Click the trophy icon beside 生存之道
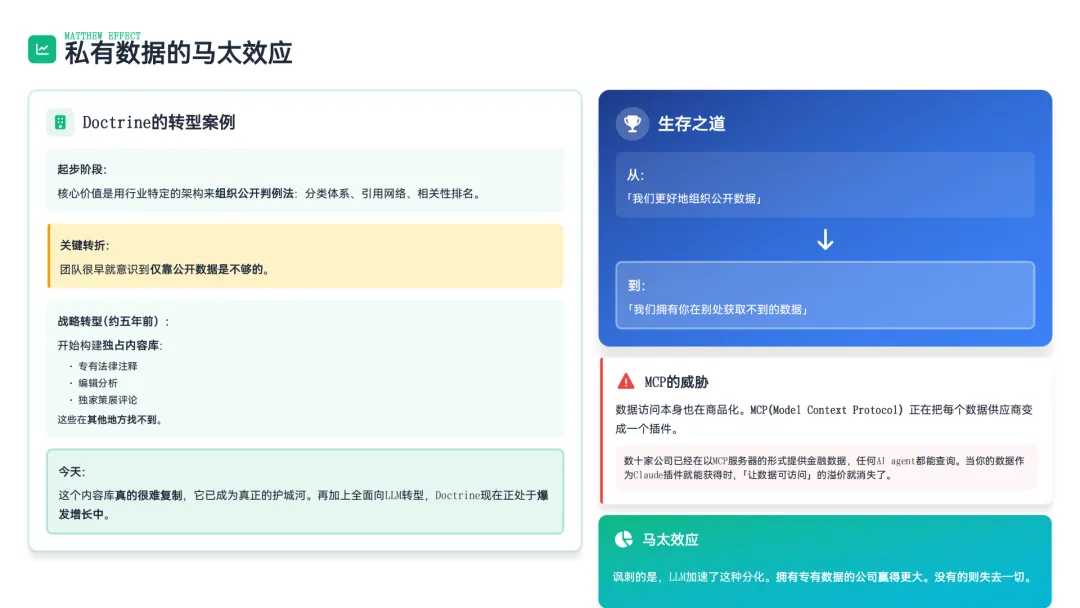 point(632,124)
